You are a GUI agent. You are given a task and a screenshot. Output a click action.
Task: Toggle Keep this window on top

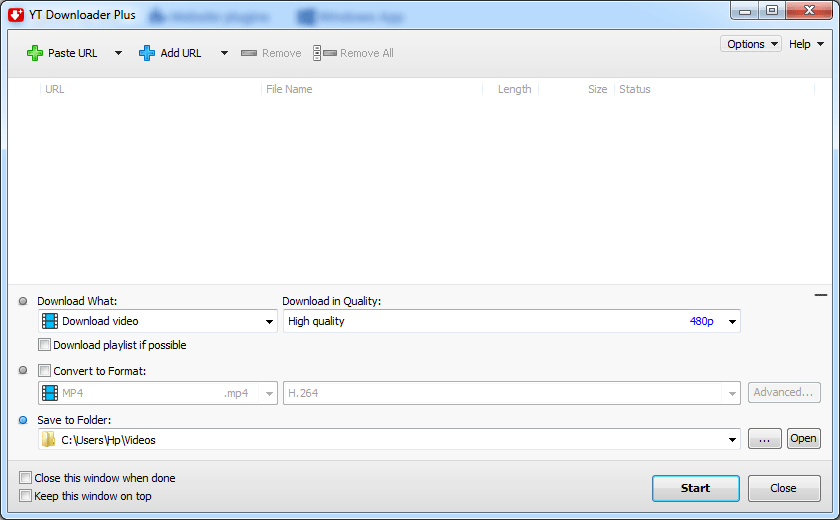coord(25,495)
